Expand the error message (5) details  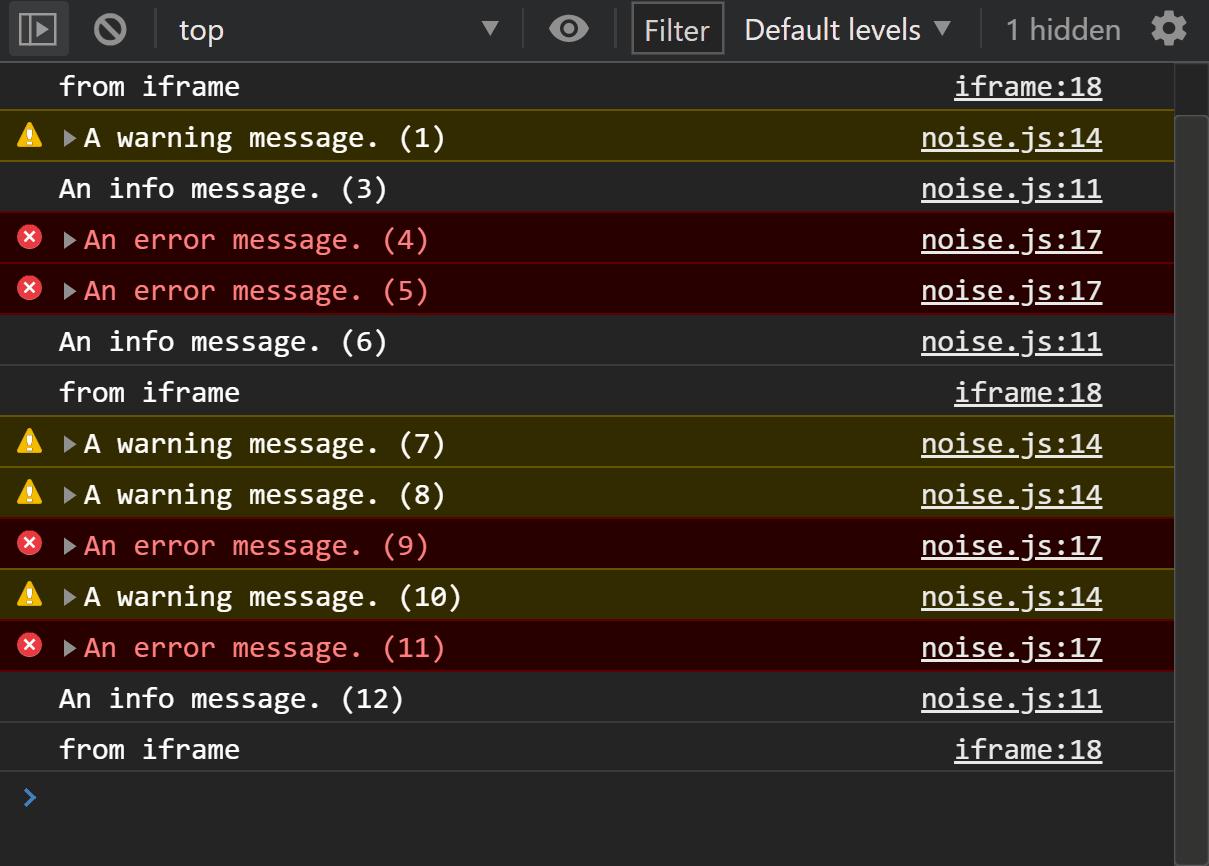pyautogui.click(x=68, y=289)
